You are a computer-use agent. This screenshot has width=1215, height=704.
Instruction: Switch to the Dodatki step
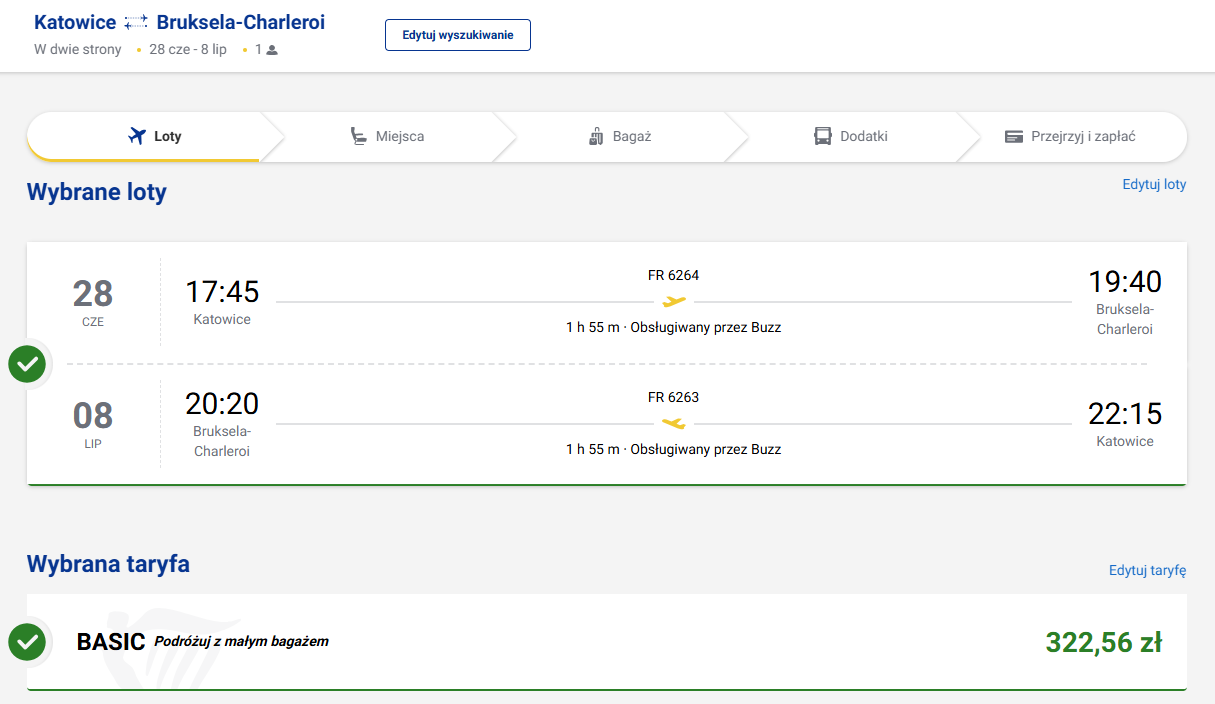click(x=851, y=136)
